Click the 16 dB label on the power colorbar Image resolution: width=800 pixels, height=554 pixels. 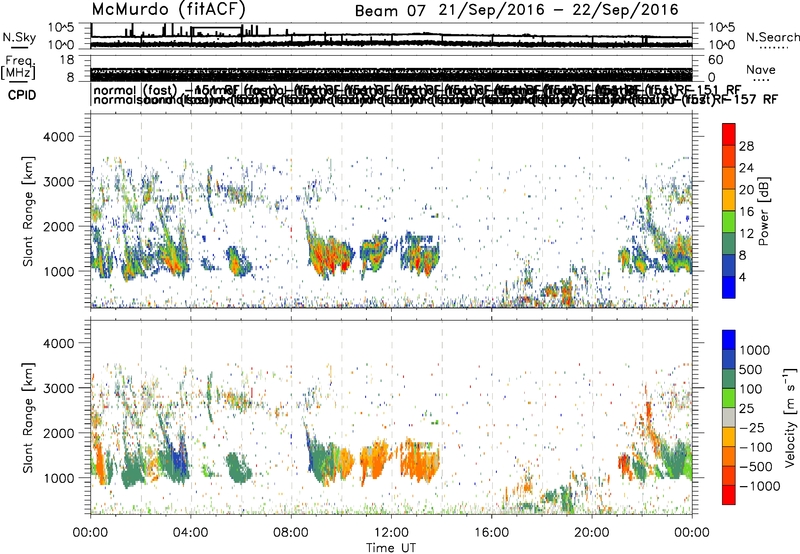[x=746, y=212]
